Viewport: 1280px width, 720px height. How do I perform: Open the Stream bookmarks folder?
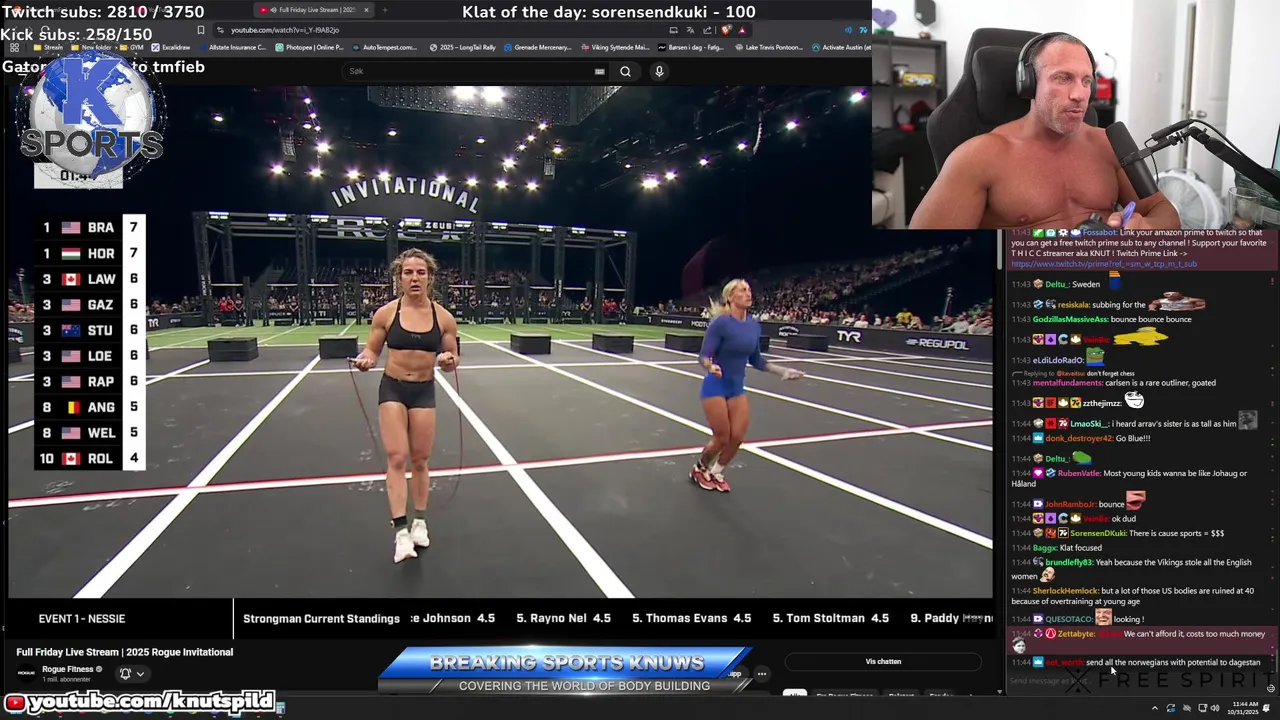pyautogui.click(x=50, y=47)
